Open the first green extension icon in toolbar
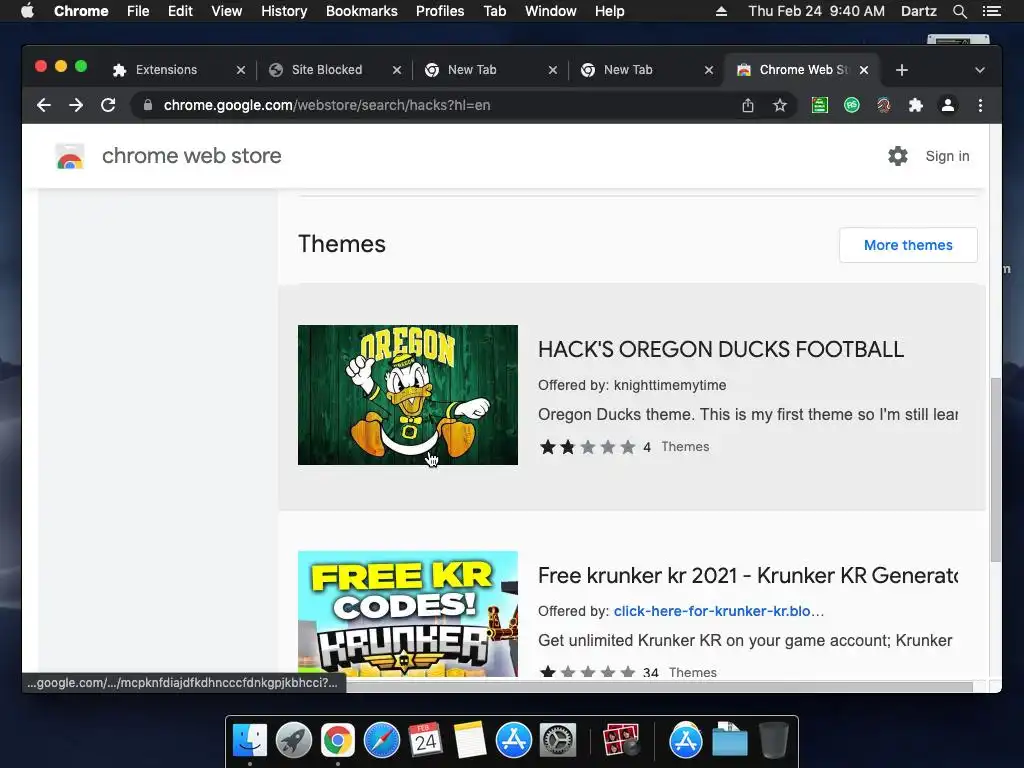Image resolution: width=1024 pixels, height=768 pixels. pyautogui.click(x=820, y=105)
